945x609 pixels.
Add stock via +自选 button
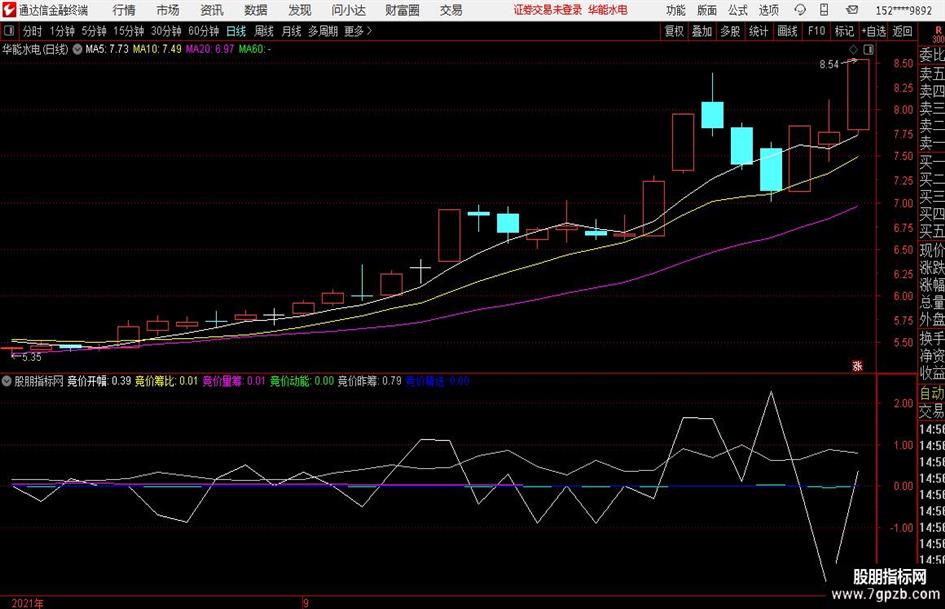click(874, 31)
